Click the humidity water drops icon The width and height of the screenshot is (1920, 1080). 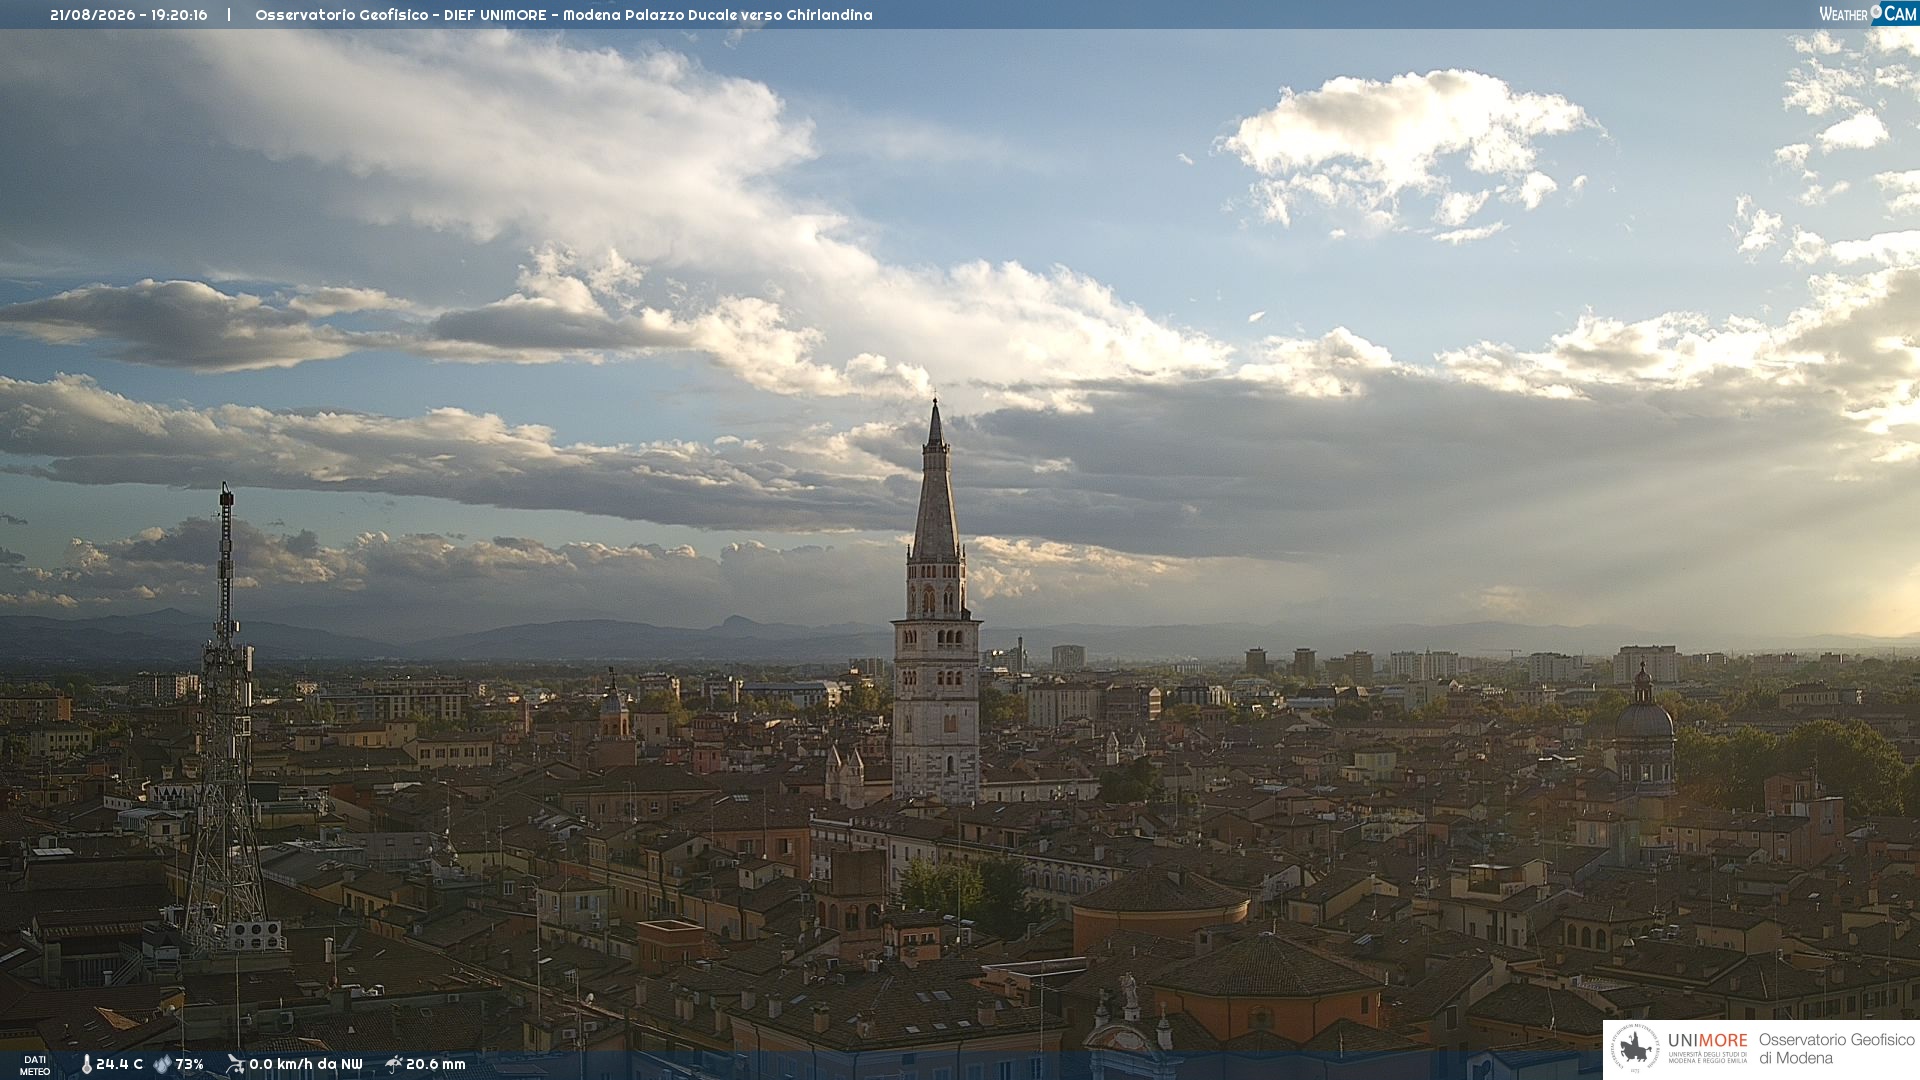coord(162,1065)
